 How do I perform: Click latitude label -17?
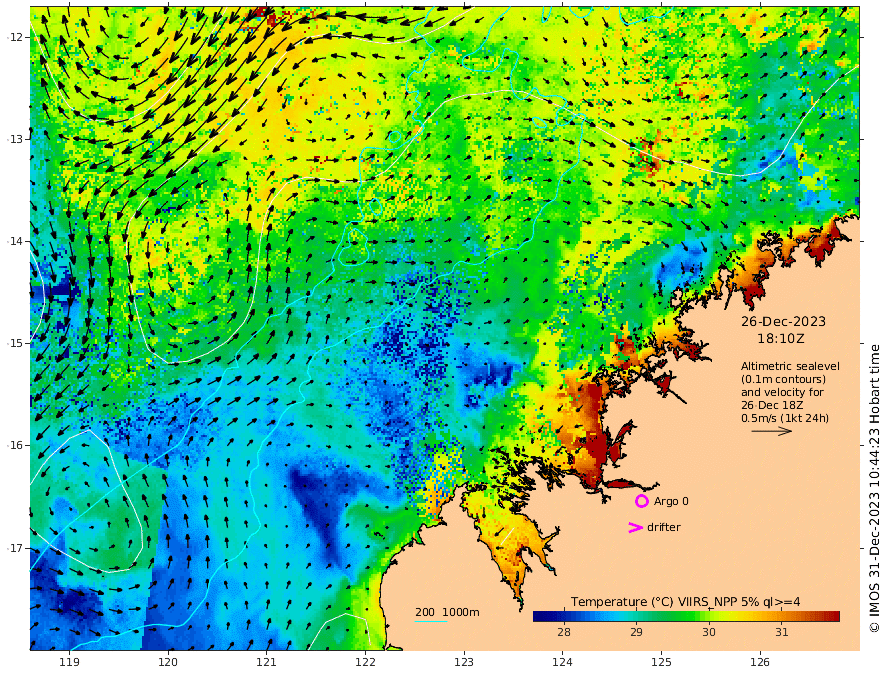[x=15, y=548]
